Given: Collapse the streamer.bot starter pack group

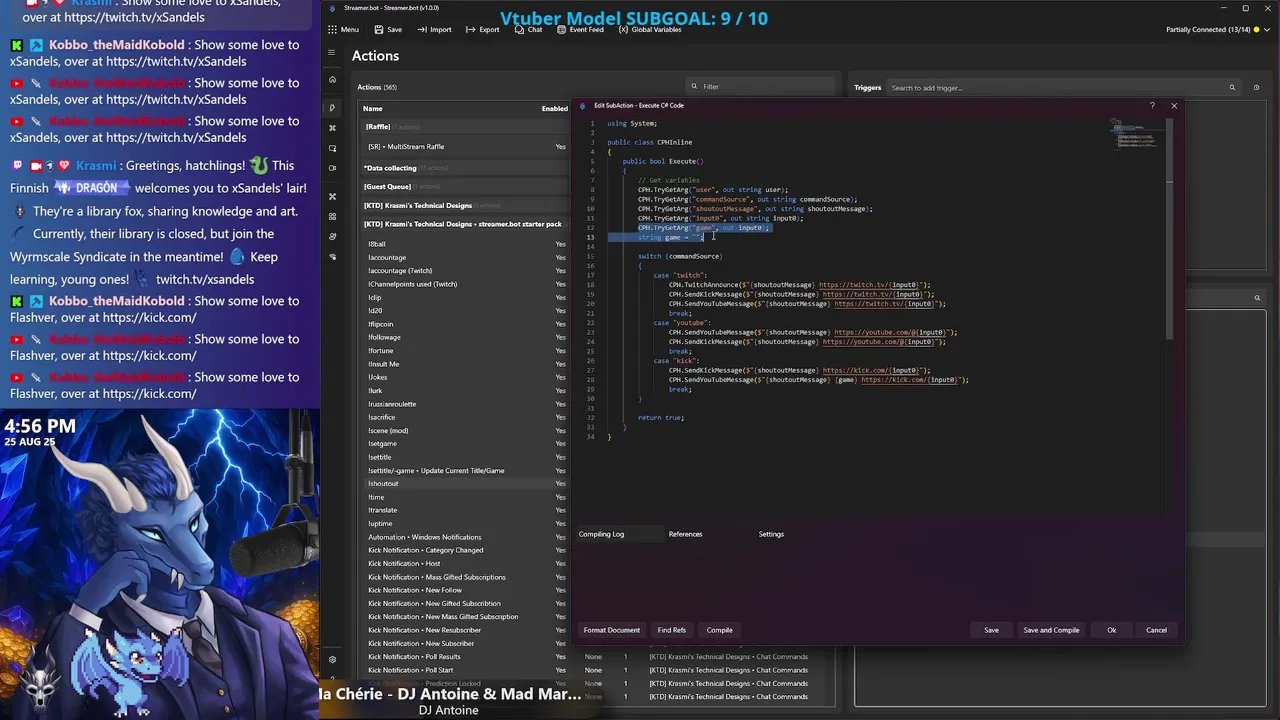Looking at the screenshot, I should point(465,225).
